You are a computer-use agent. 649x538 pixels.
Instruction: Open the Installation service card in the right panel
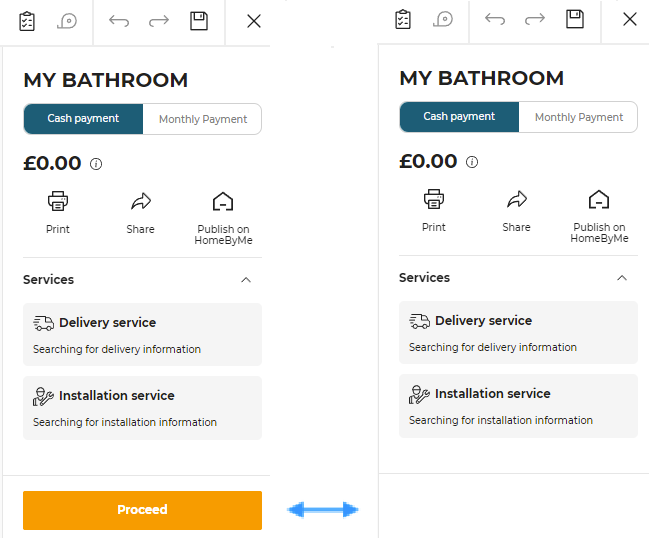tap(518, 405)
